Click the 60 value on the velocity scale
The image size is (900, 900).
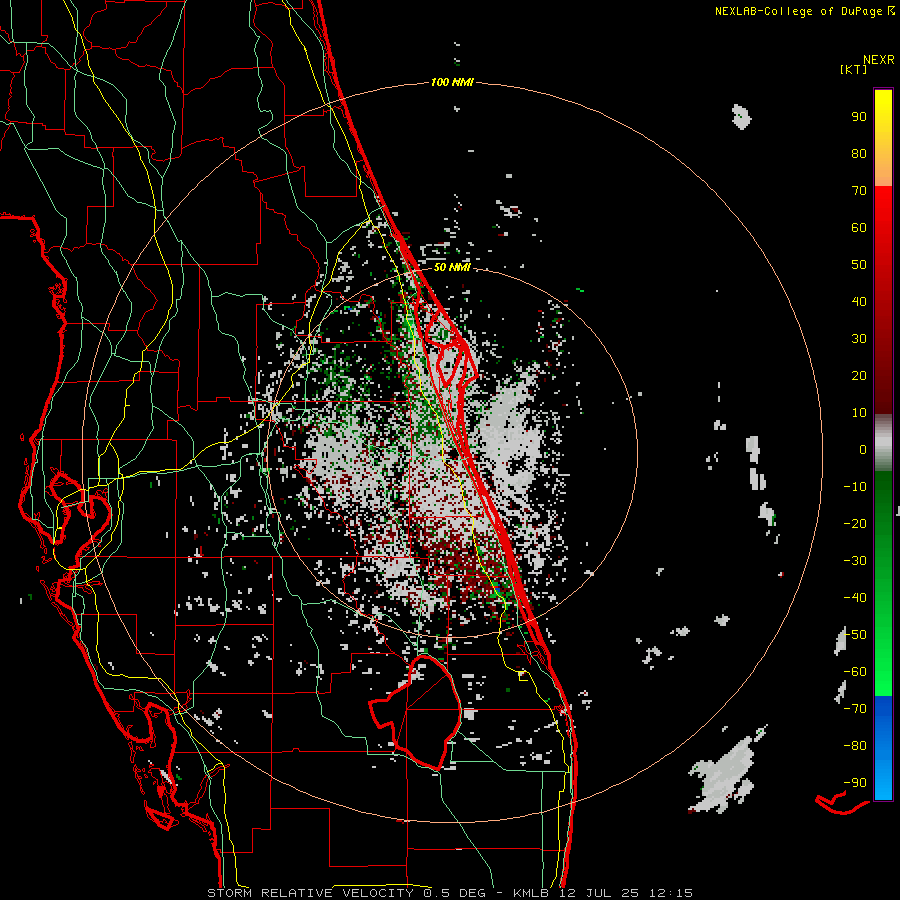tap(859, 228)
